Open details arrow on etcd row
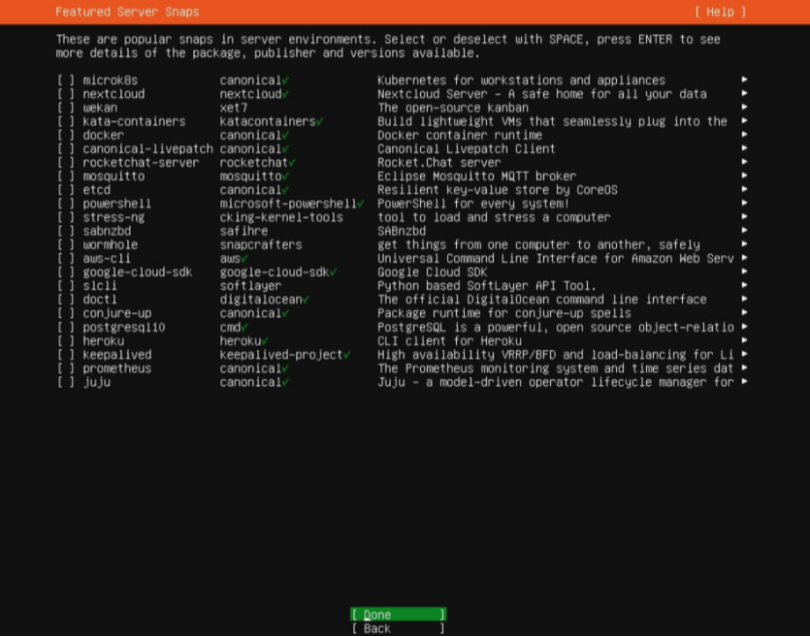 [744, 190]
